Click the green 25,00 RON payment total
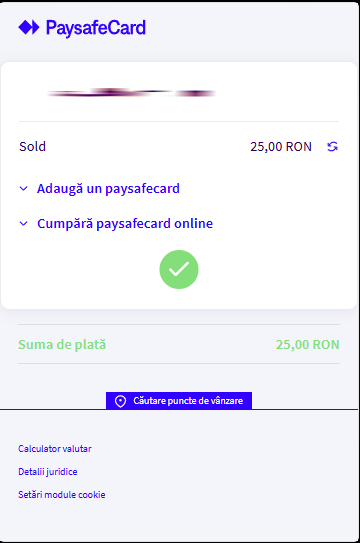Screen dimensions: 360x543 [307, 345]
